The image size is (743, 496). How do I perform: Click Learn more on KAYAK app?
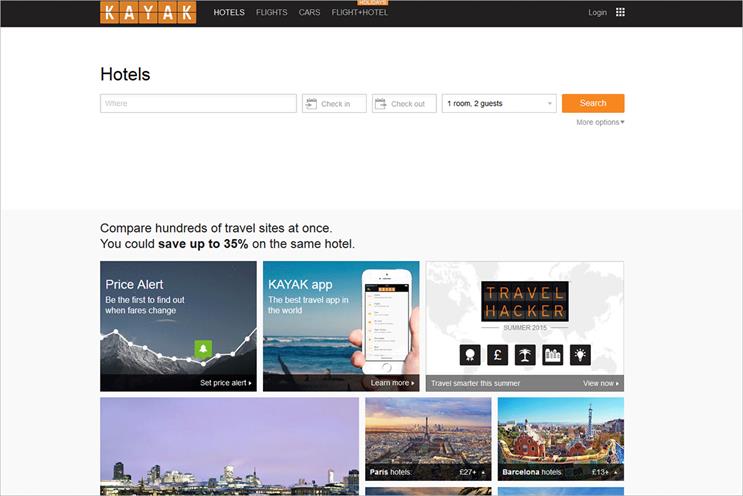pyautogui.click(x=392, y=383)
